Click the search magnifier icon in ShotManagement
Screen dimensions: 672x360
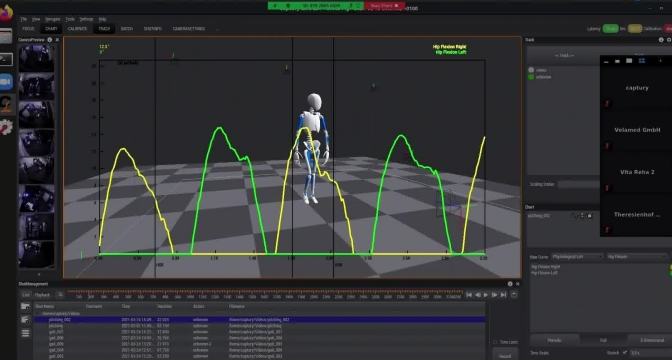click(x=60, y=295)
